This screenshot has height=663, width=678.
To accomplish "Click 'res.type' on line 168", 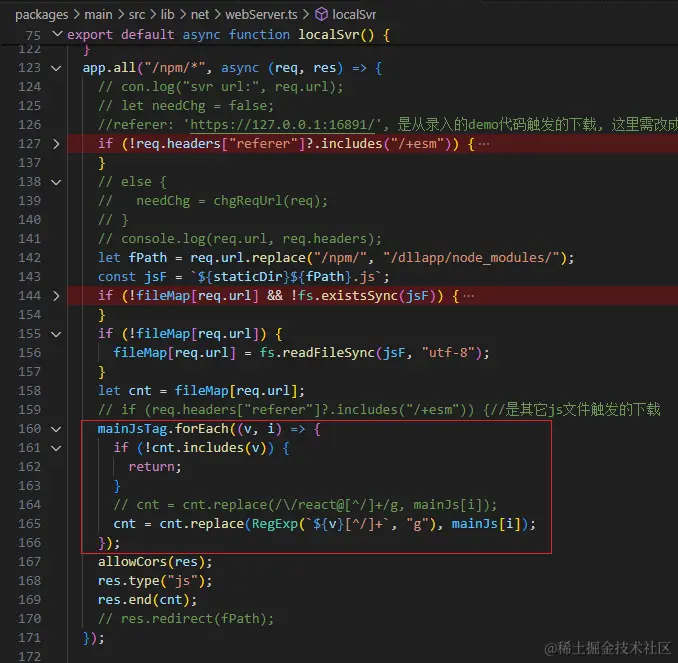I will click(x=128, y=581).
